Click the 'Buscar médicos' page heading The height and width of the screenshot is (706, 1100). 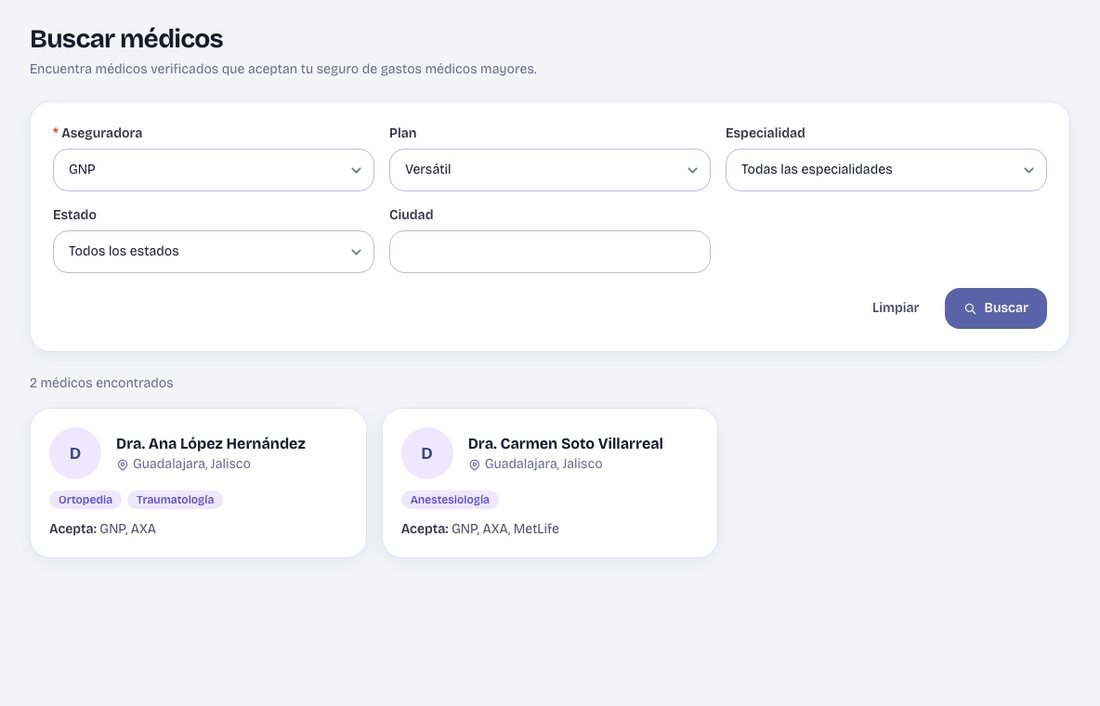click(126, 39)
